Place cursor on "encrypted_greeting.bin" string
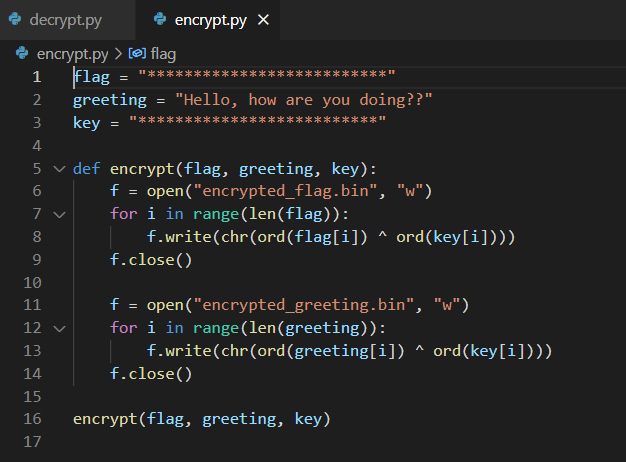The image size is (626, 462). tap(305, 305)
